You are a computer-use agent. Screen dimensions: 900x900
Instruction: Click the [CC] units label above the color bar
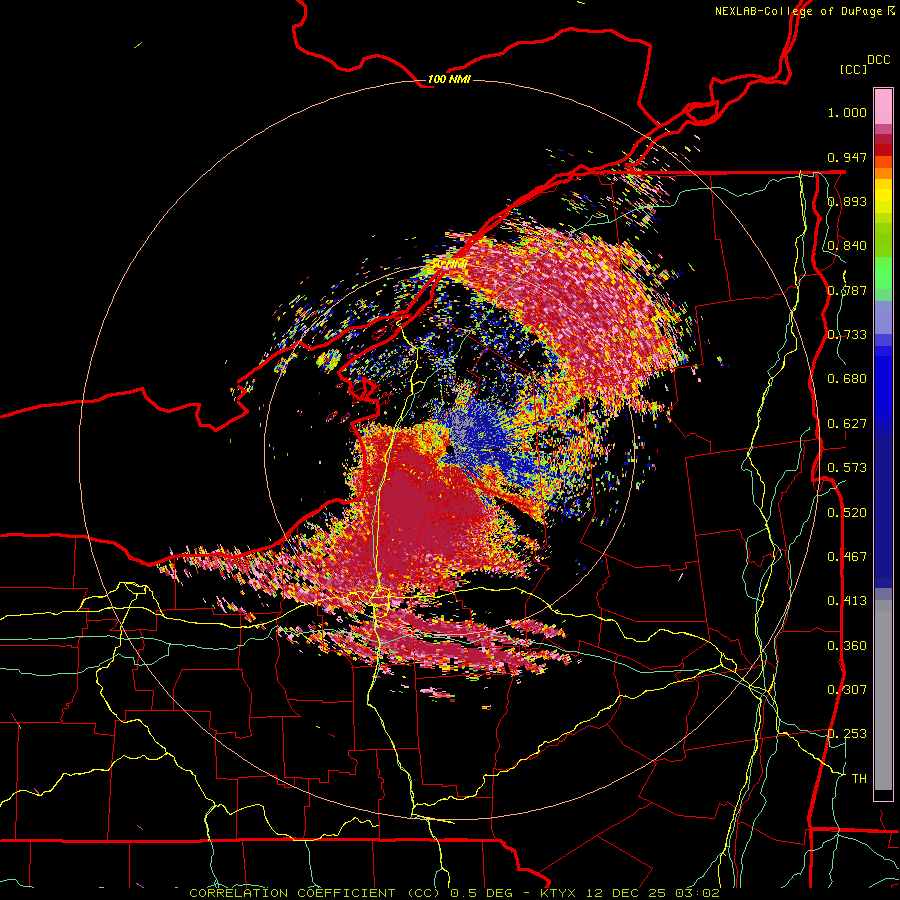tap(854, 69)
